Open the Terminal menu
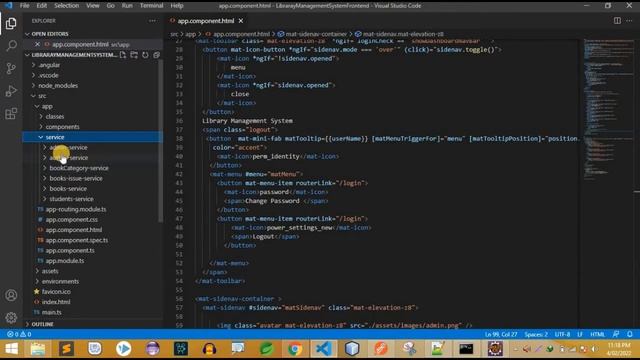 (151, 6)
